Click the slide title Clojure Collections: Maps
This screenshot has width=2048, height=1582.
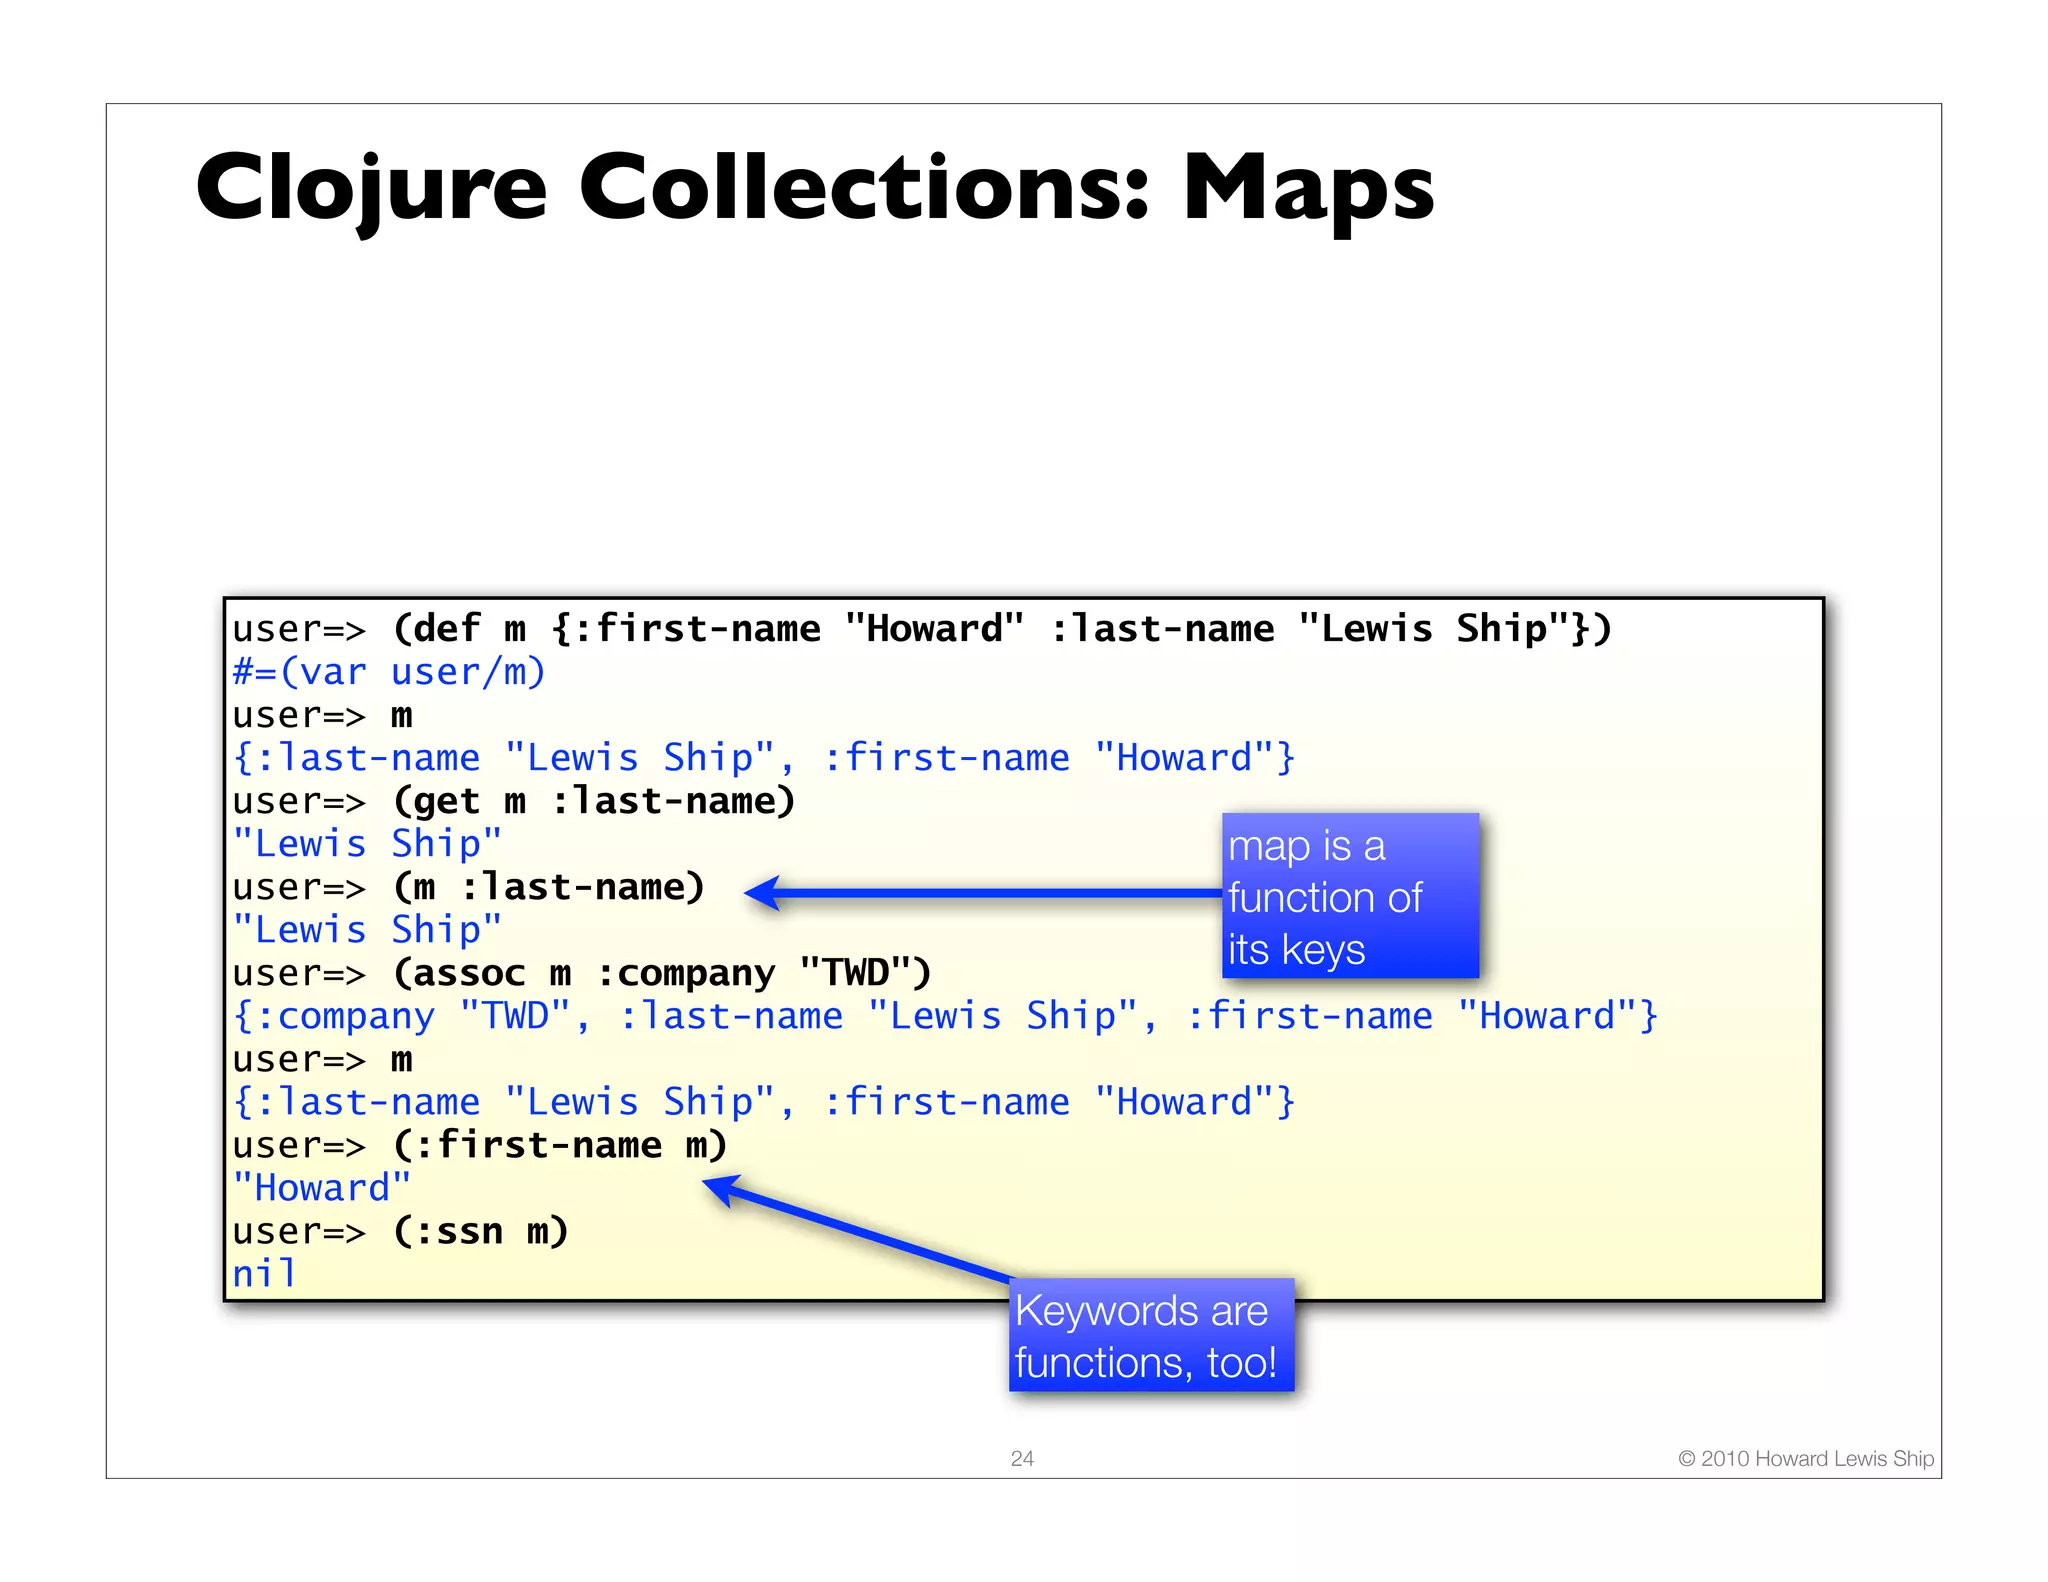coord(814,188)
